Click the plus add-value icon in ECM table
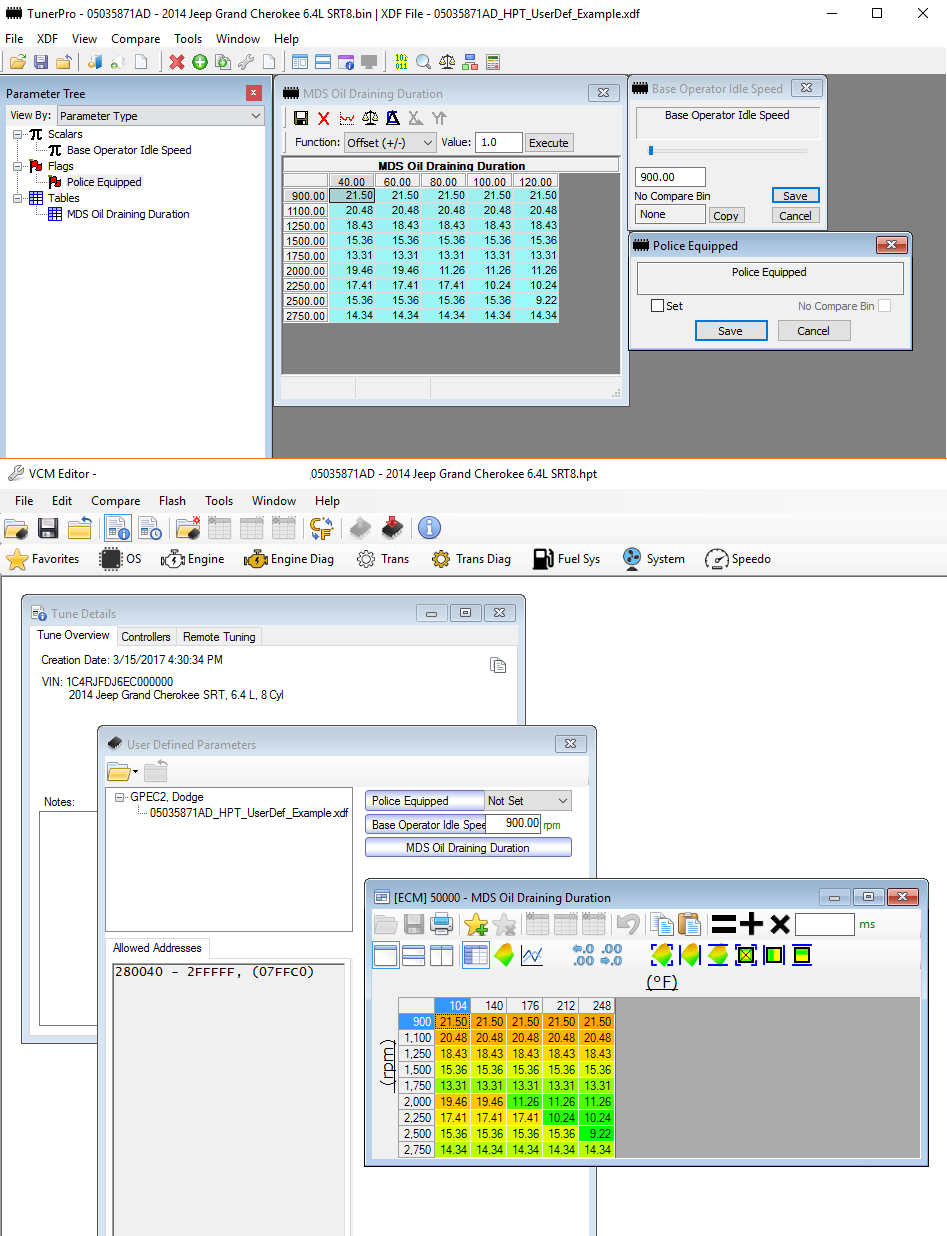 pos(751,924)
